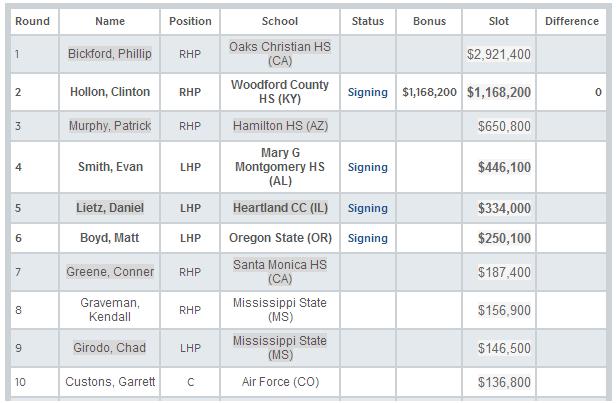Click the Status column header

coord(367,21)
